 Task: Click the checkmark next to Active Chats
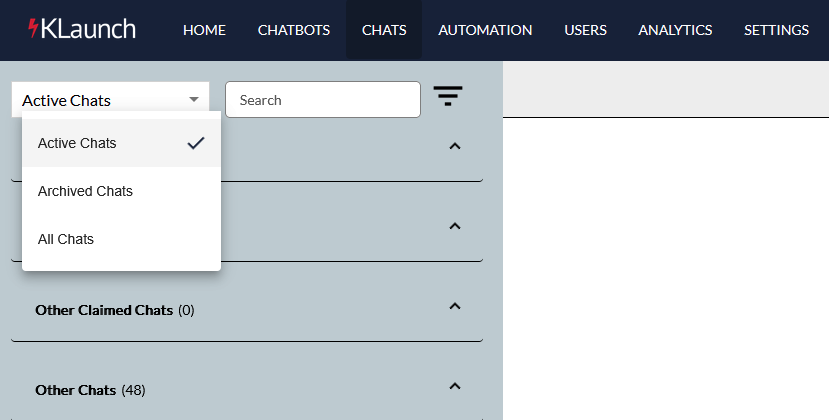(196, 143)
